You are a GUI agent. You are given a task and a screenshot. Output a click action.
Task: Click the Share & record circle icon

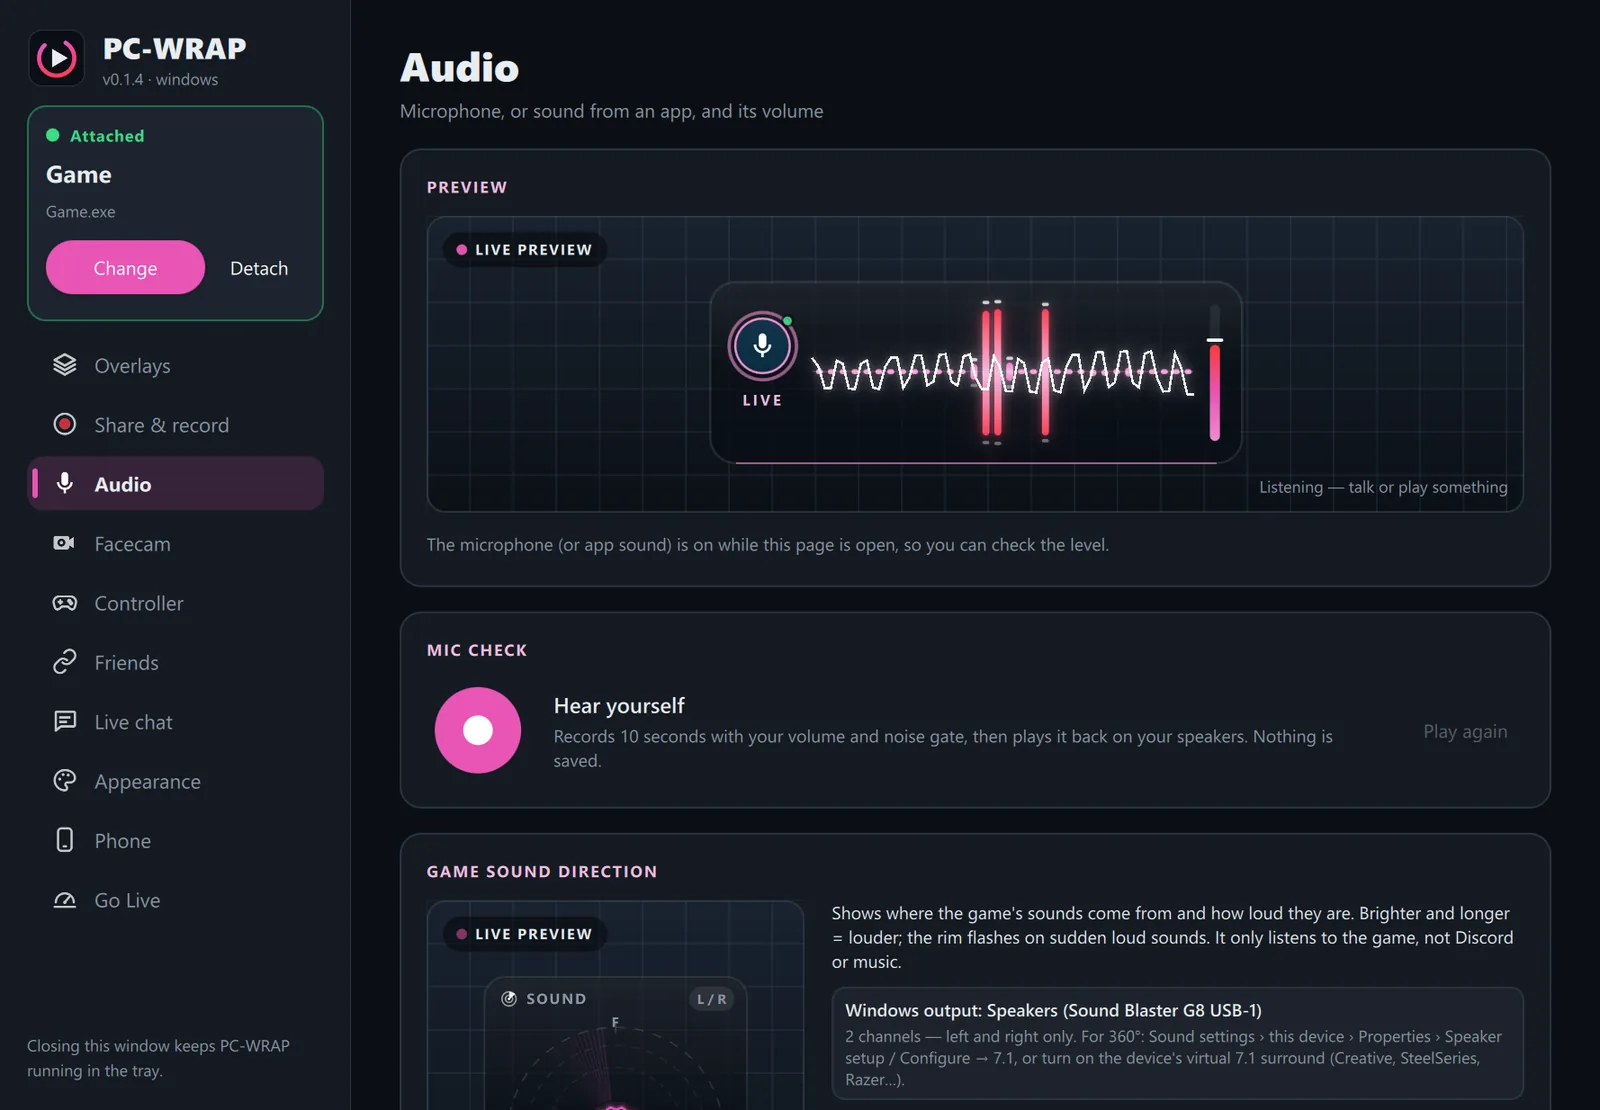click(65, 424)
